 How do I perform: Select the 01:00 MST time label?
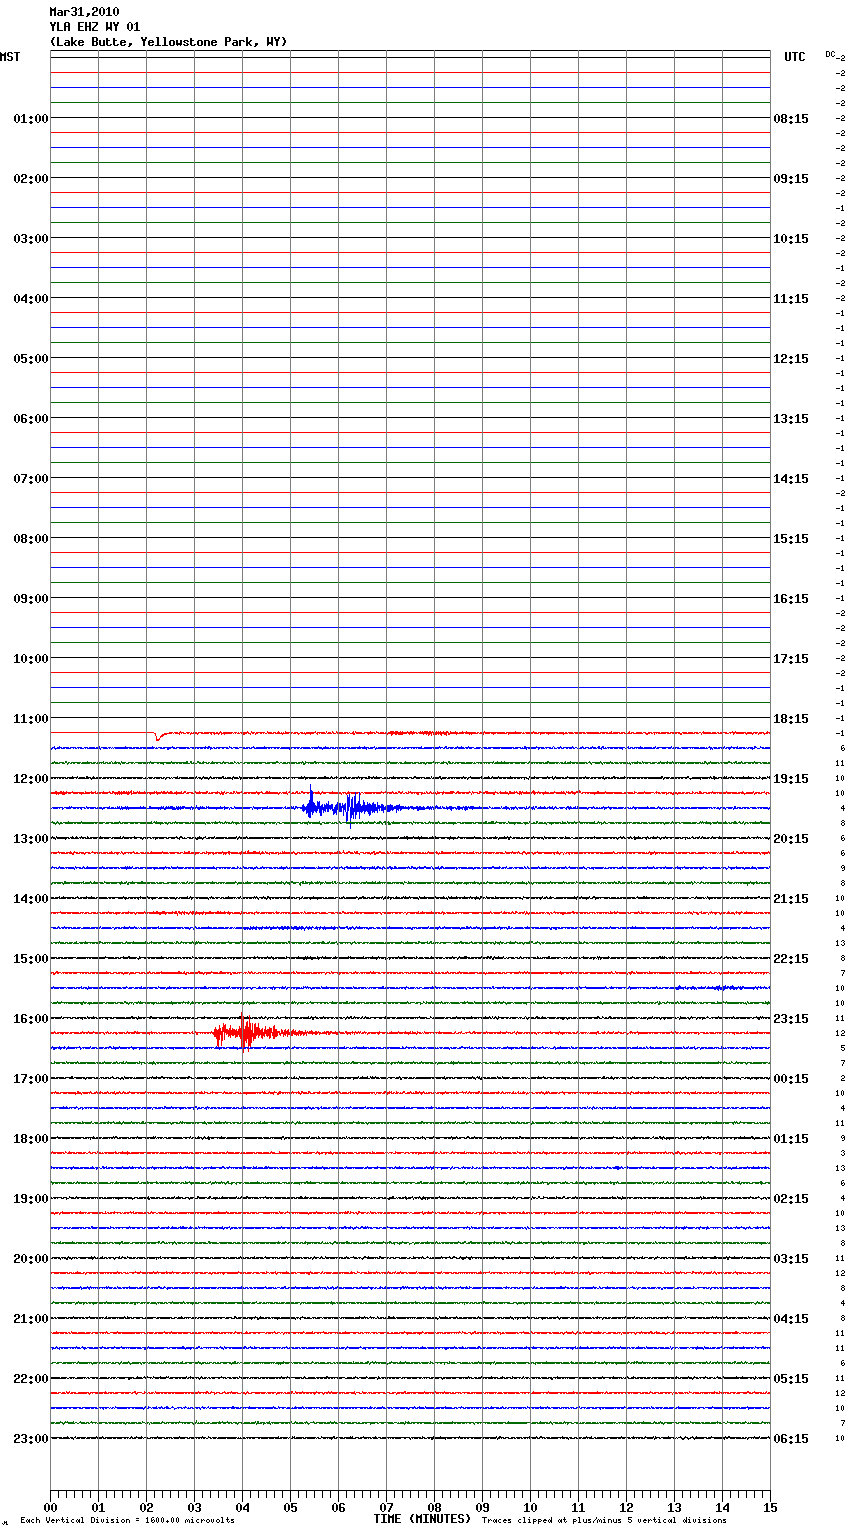click(31, 118)
